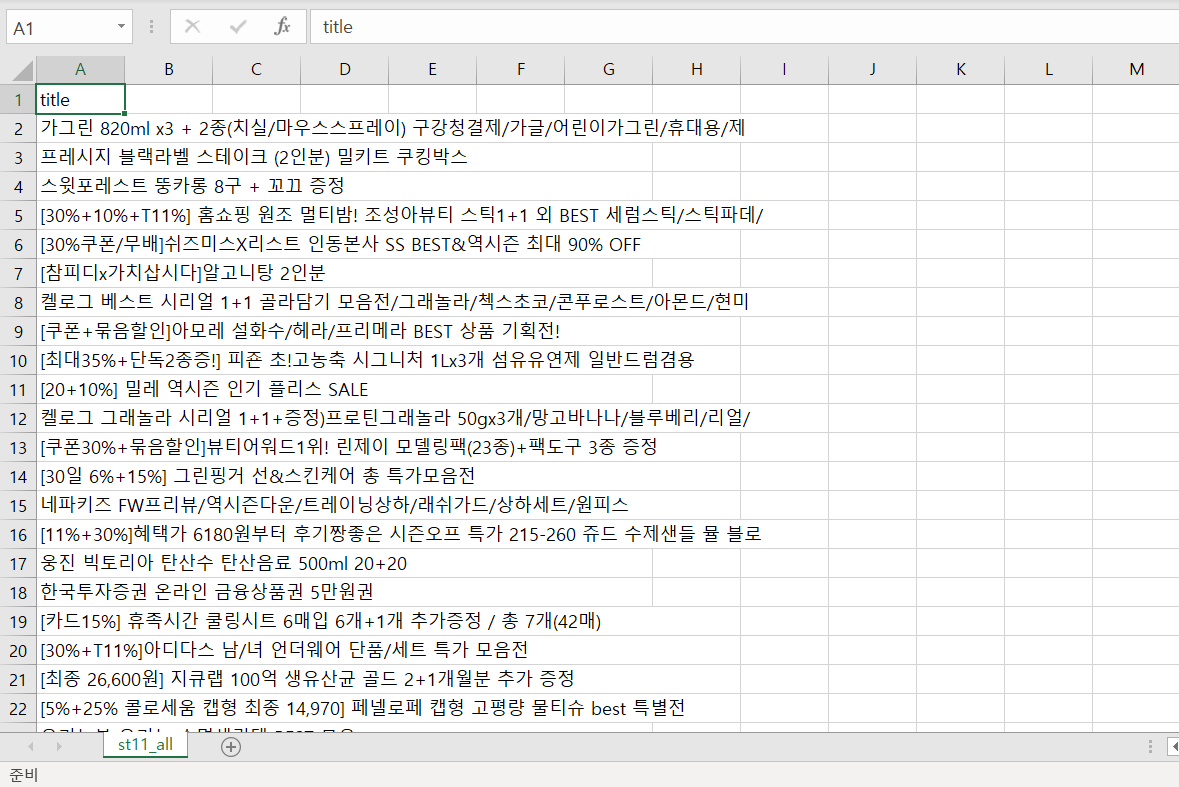
Task: Select the st11_all sheet tab
Action: [x=145, y=745]
